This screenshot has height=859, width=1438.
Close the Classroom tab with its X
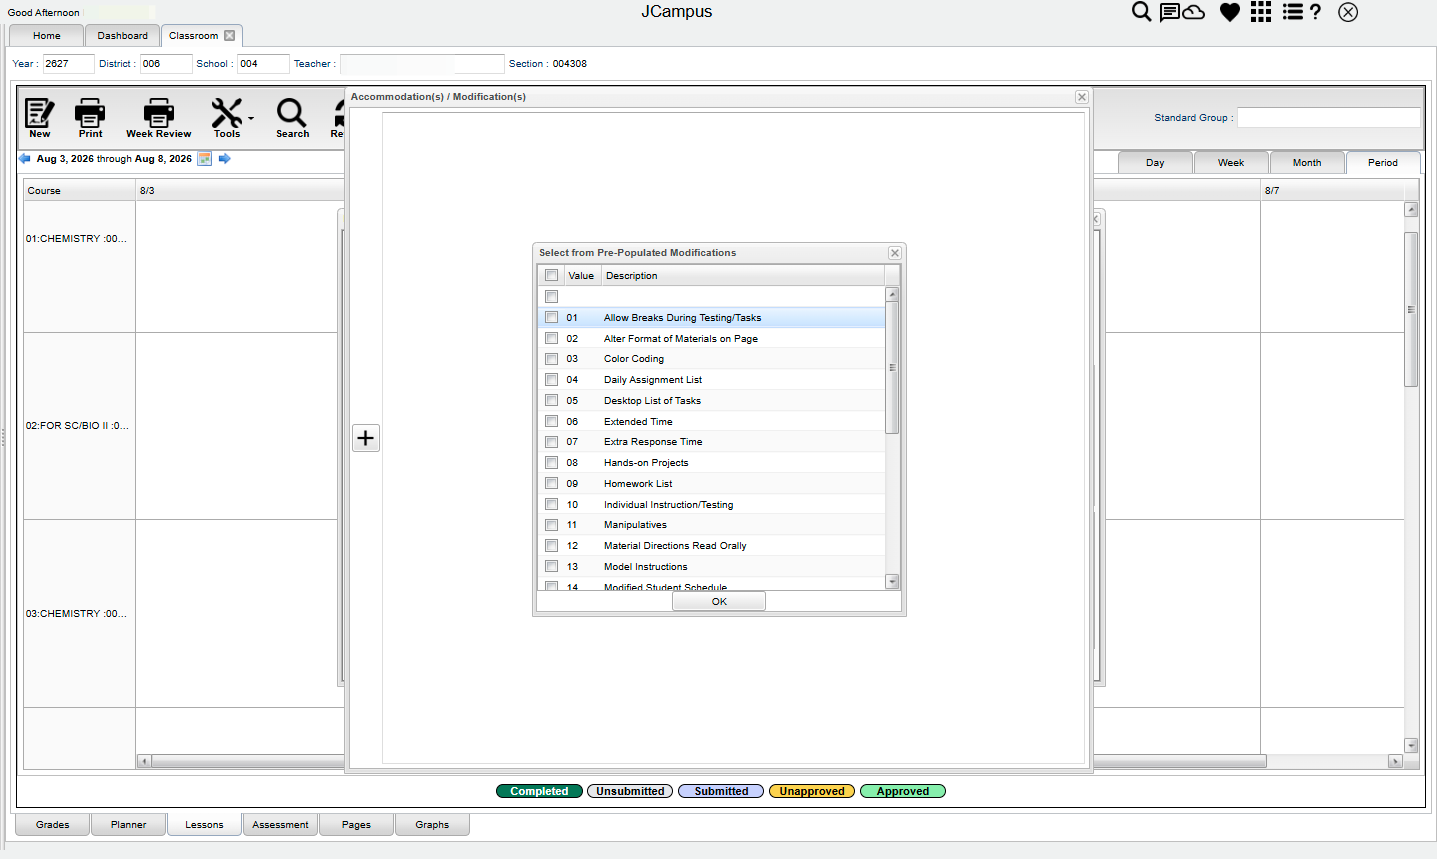(229, 36)
